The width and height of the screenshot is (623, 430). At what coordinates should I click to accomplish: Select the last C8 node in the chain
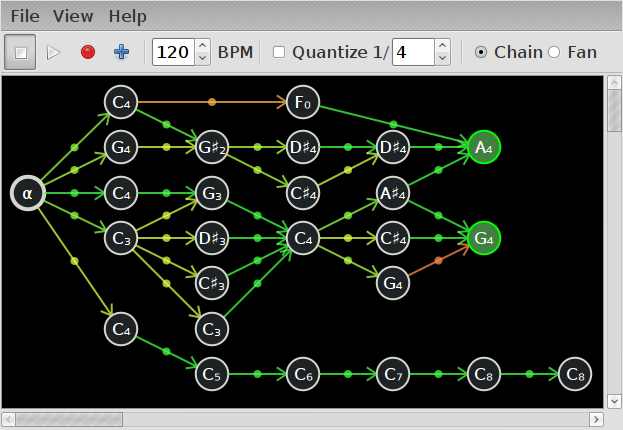point(575,374)
